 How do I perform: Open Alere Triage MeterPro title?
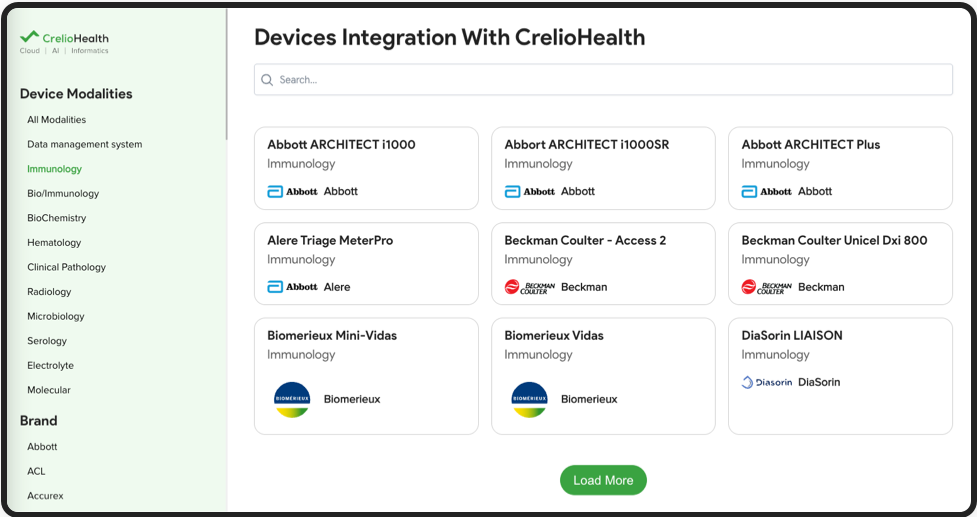point(330,240)
